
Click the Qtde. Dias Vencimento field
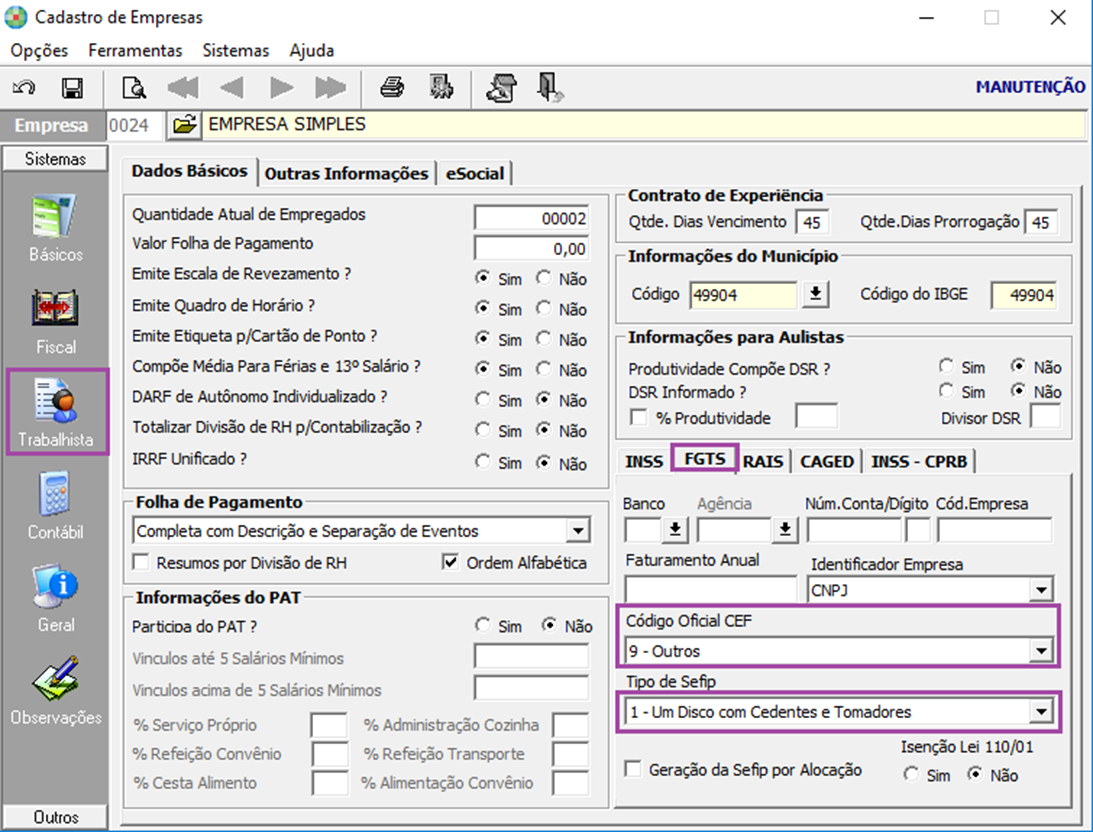pos(812,222)
